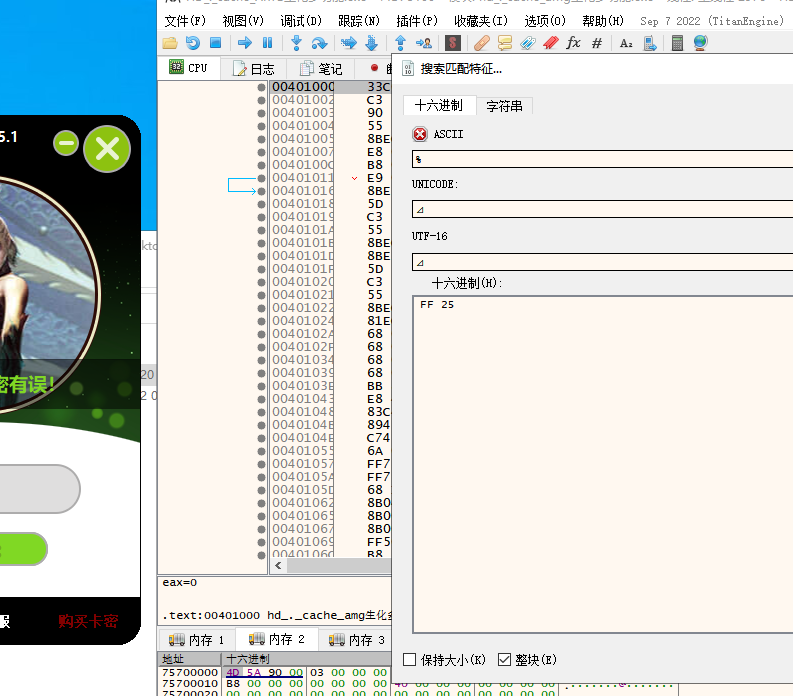The image size is (793, 696).
Task: Open the 插件(P) menu
Action: [417, 21]
